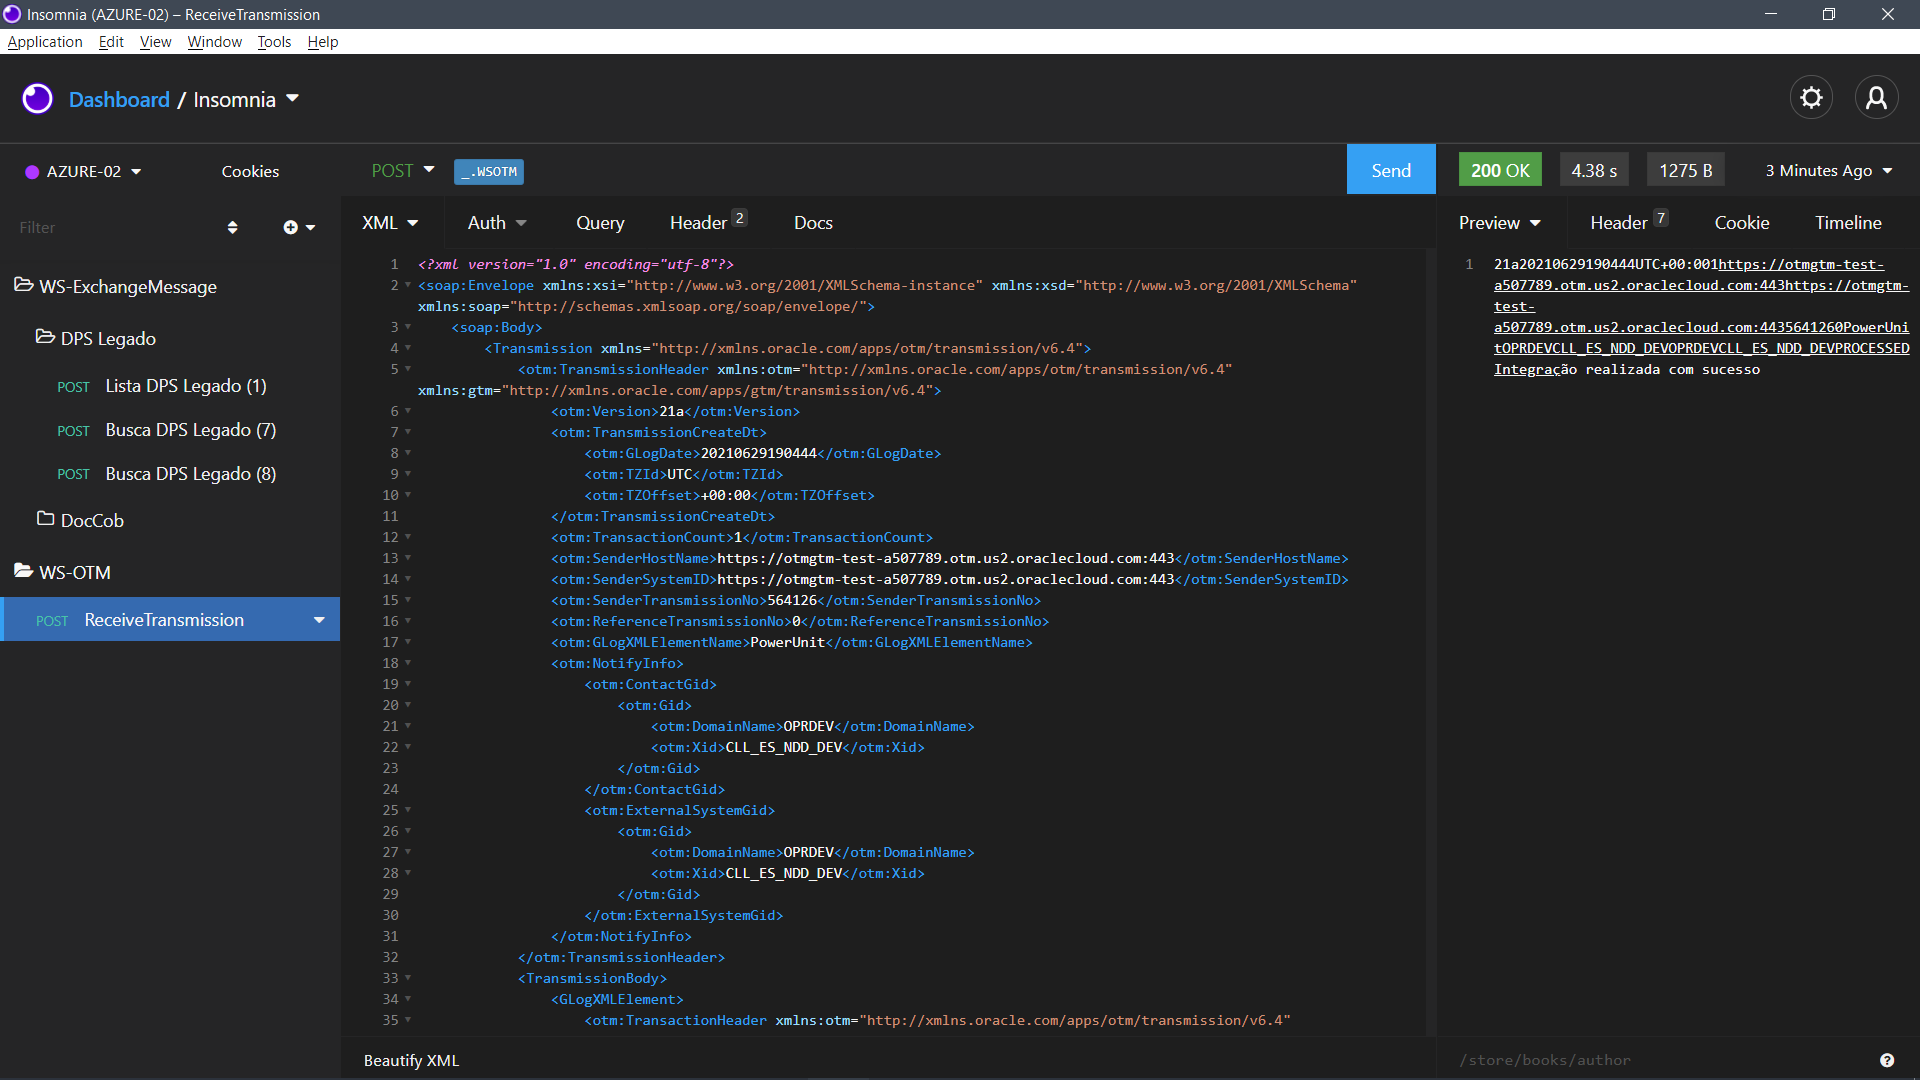Click the user account icon
1920x1080 pixels.
pos(1876,98)
